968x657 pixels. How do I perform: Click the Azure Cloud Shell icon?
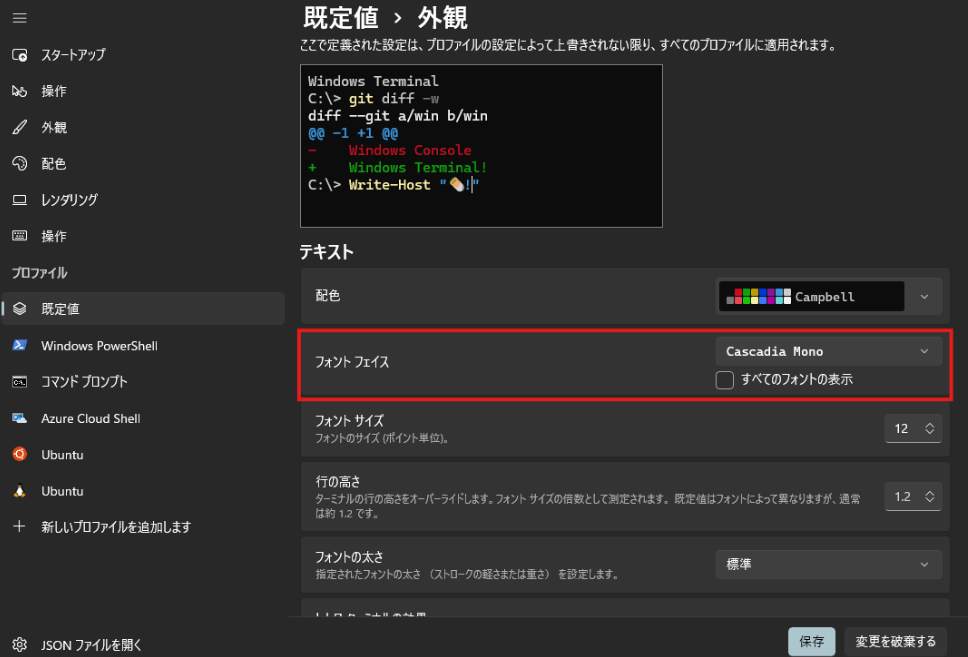(x=20, y=418)
